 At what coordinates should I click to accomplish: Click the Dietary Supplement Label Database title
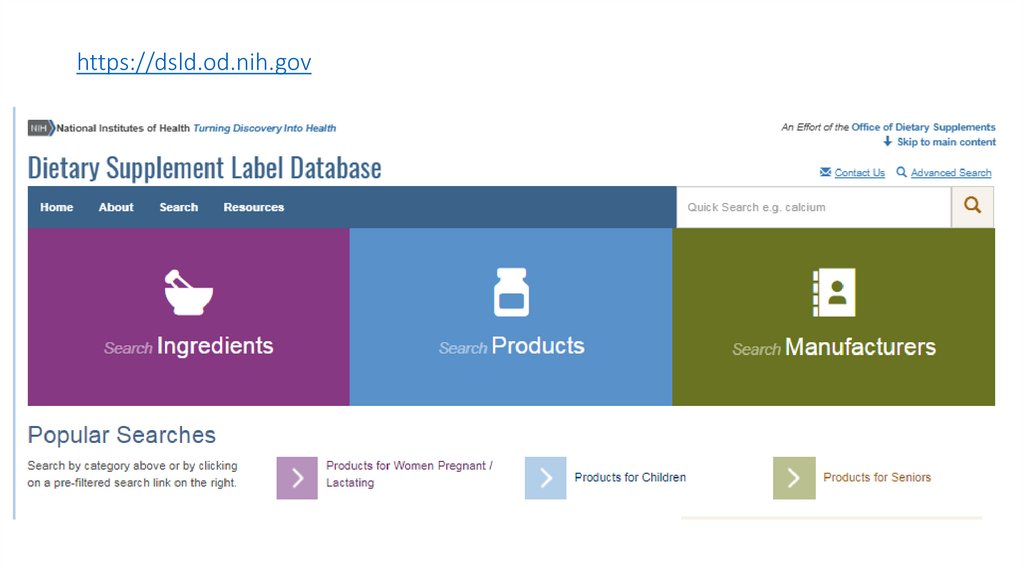coord(204,168)
